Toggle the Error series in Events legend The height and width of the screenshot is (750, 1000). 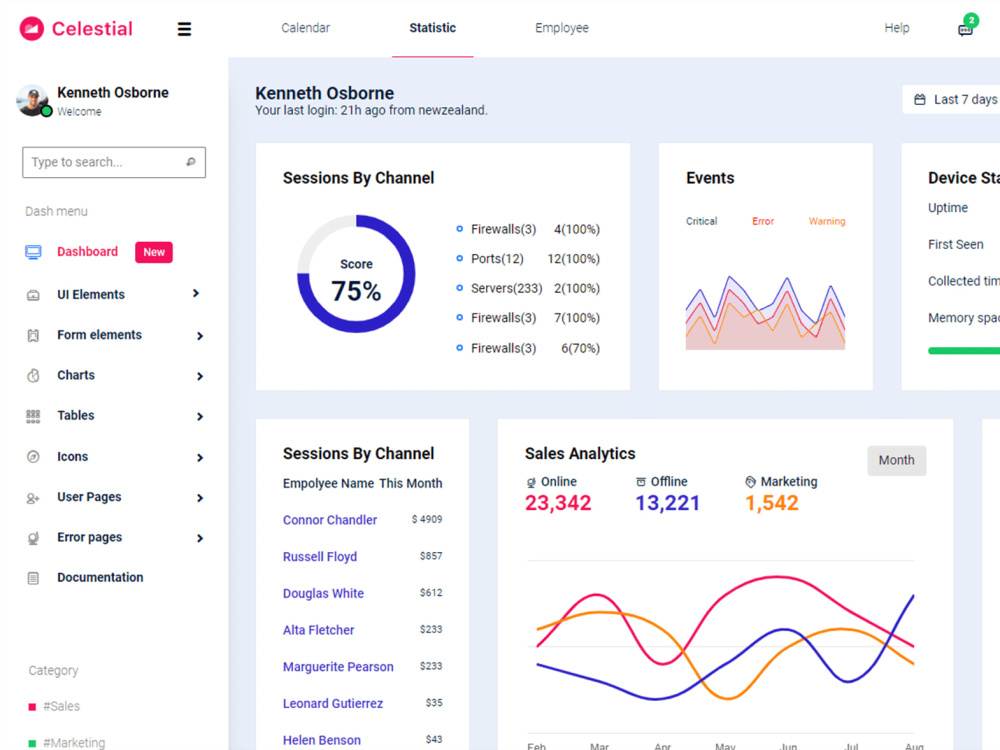[763, 221]
